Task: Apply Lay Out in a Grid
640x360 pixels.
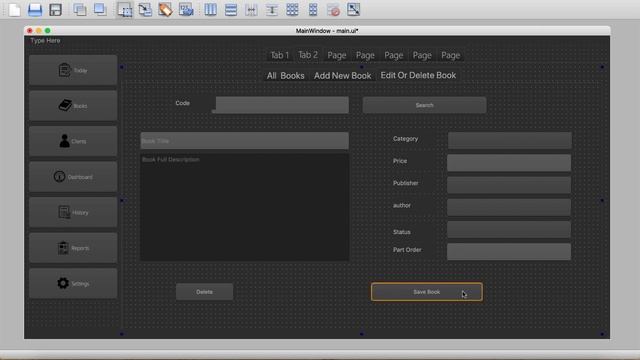Action: tap(292, 9)
